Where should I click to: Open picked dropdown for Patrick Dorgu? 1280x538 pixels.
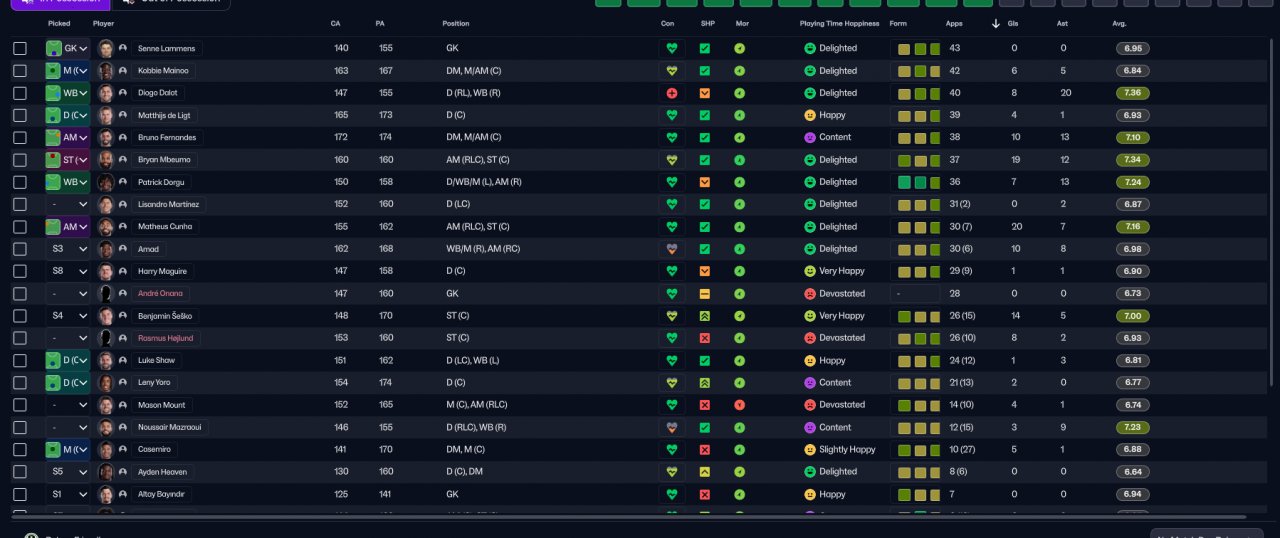67,182
